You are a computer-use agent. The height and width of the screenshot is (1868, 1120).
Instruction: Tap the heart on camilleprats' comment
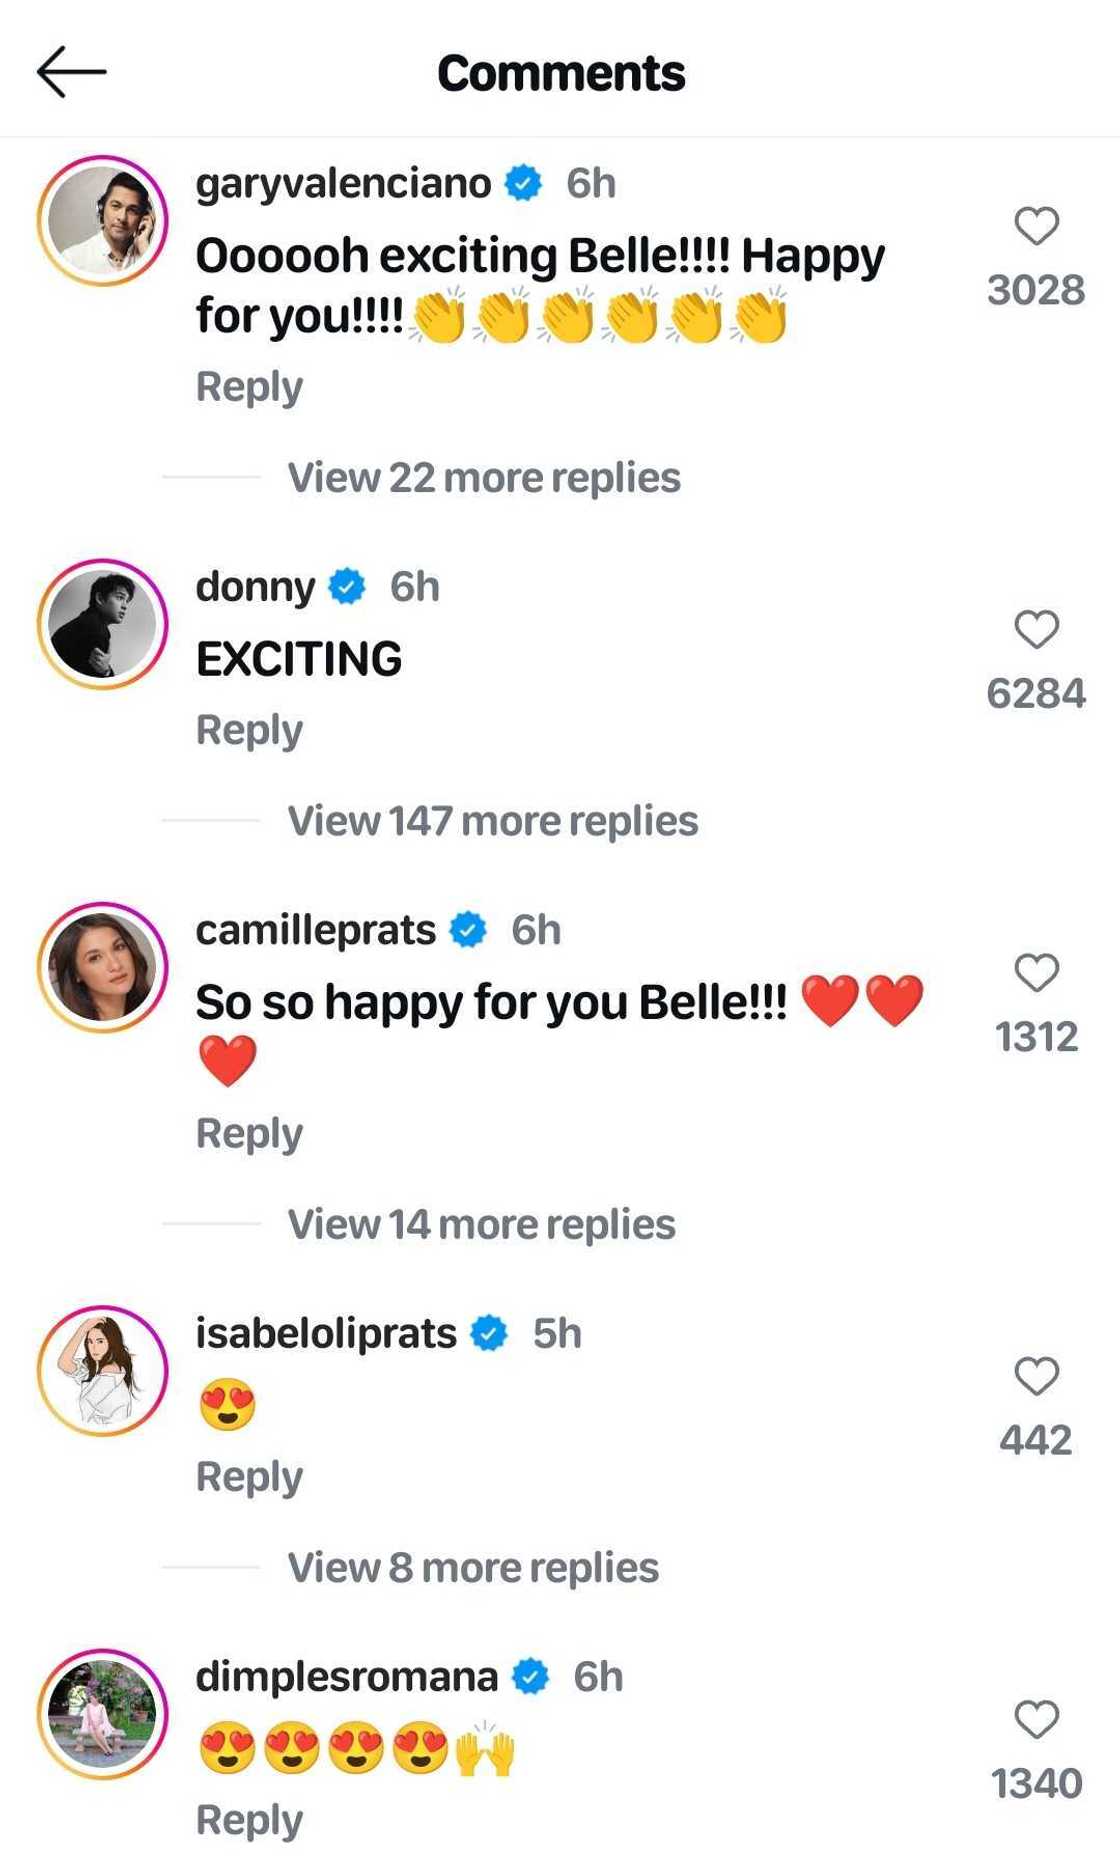coord(1036,973)
